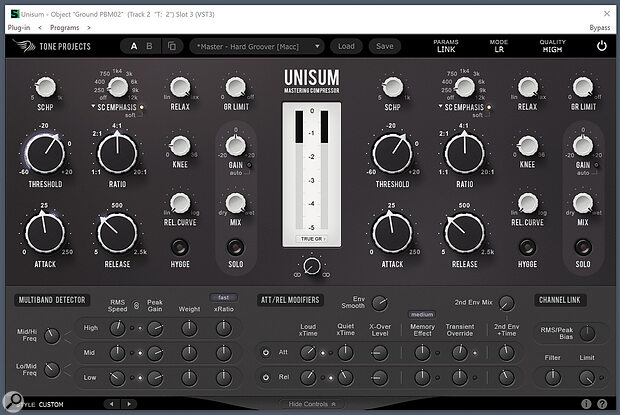This screenshot has height=415, width=620.
Task: Expand the right SC EMPHASIS triangle
Action: (x=440, y=106)
